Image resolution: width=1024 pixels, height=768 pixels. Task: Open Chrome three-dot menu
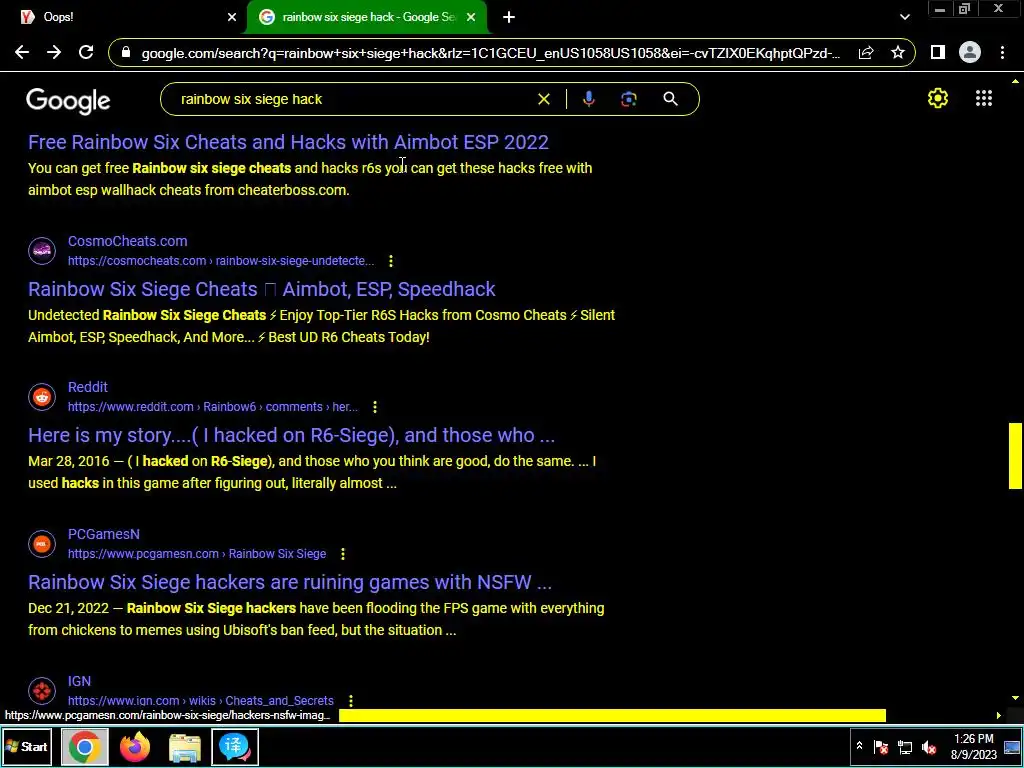click(1002, 53)
